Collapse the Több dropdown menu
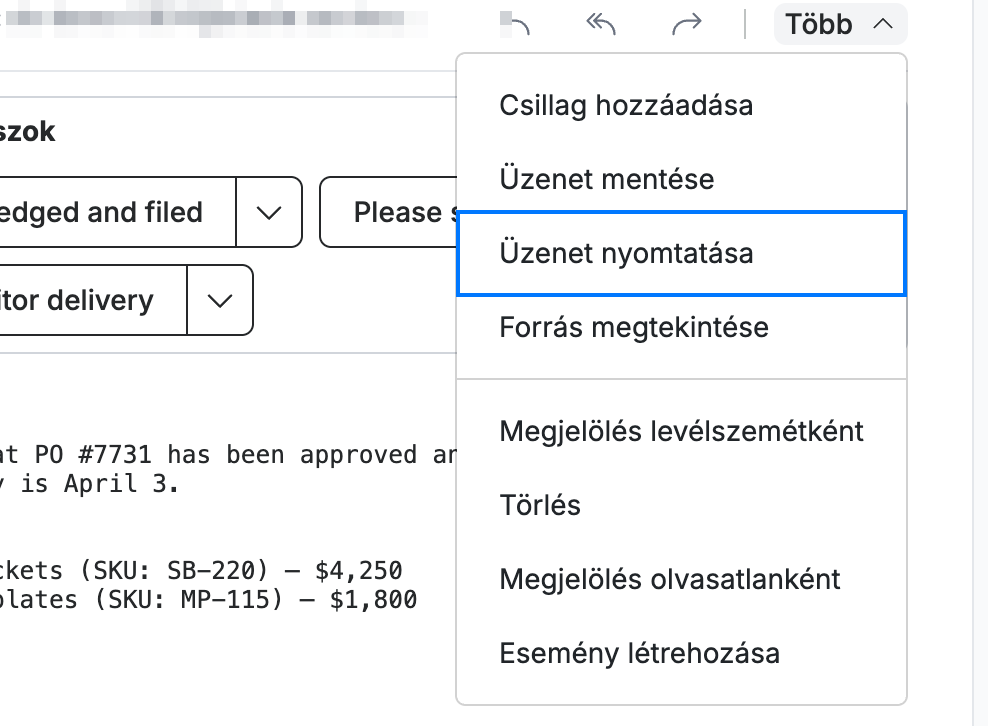 (x=841, y=24)
